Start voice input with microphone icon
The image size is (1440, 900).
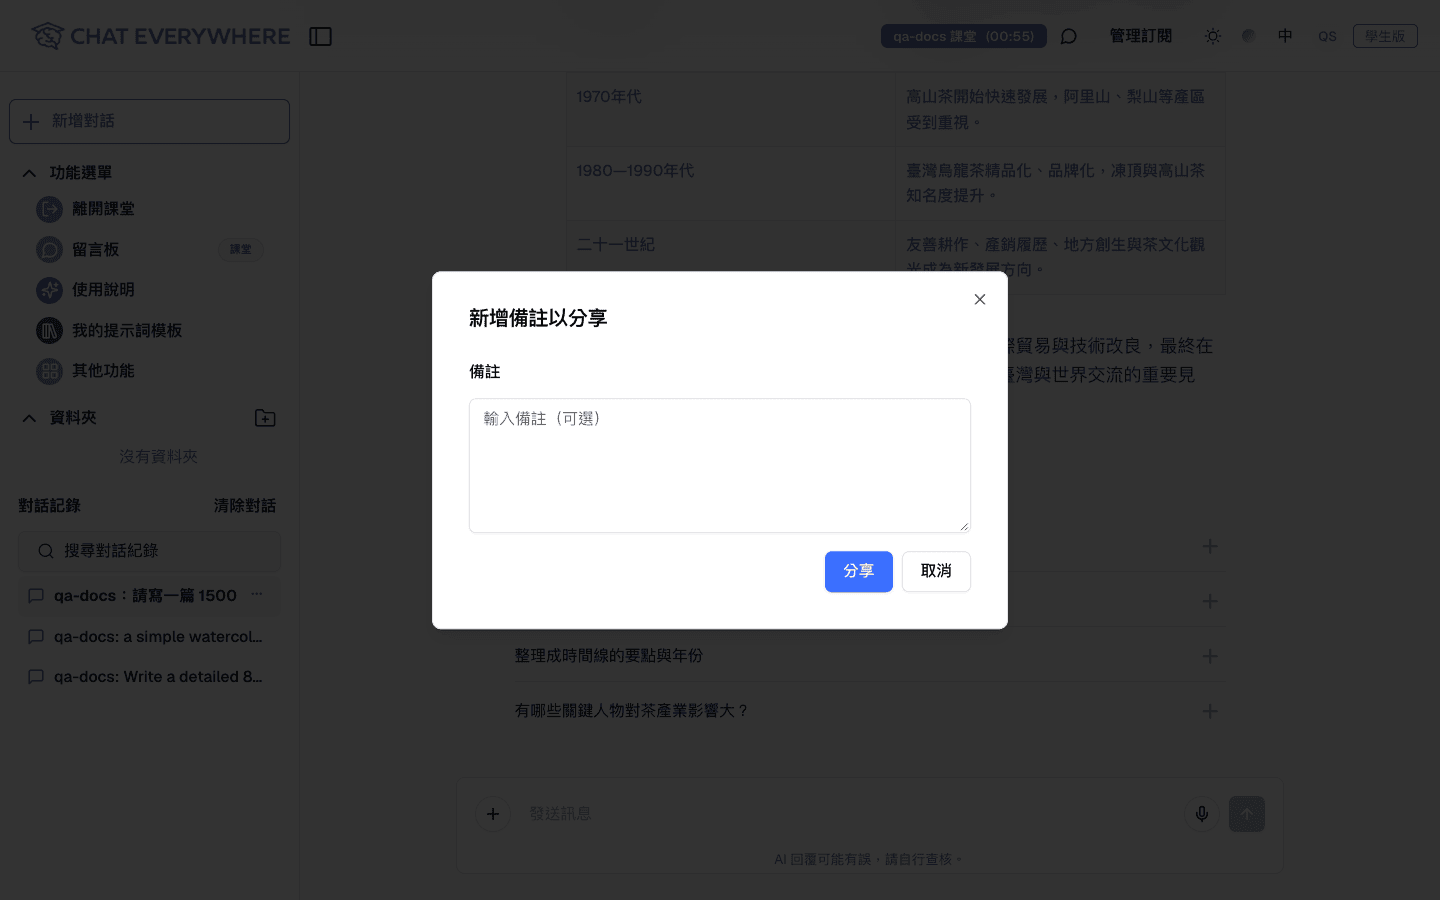(x=1202, y=814)
